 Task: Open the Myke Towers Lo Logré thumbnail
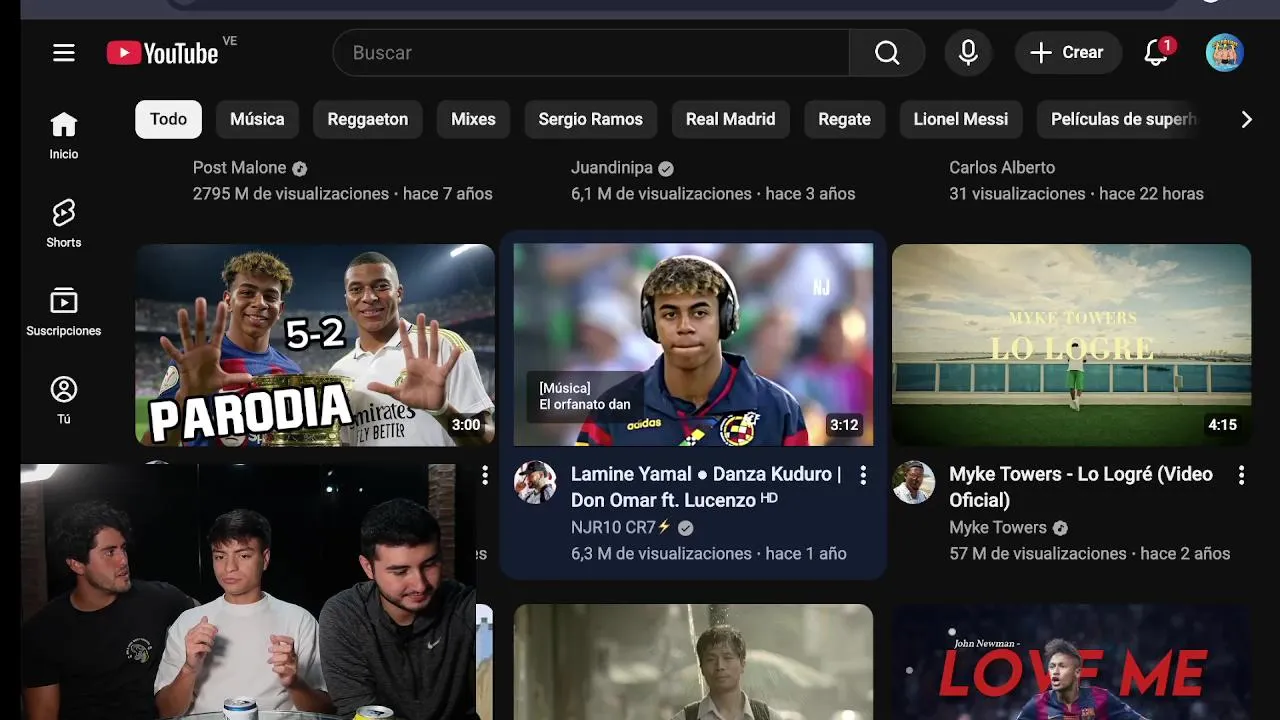[x=1071, y=345]
